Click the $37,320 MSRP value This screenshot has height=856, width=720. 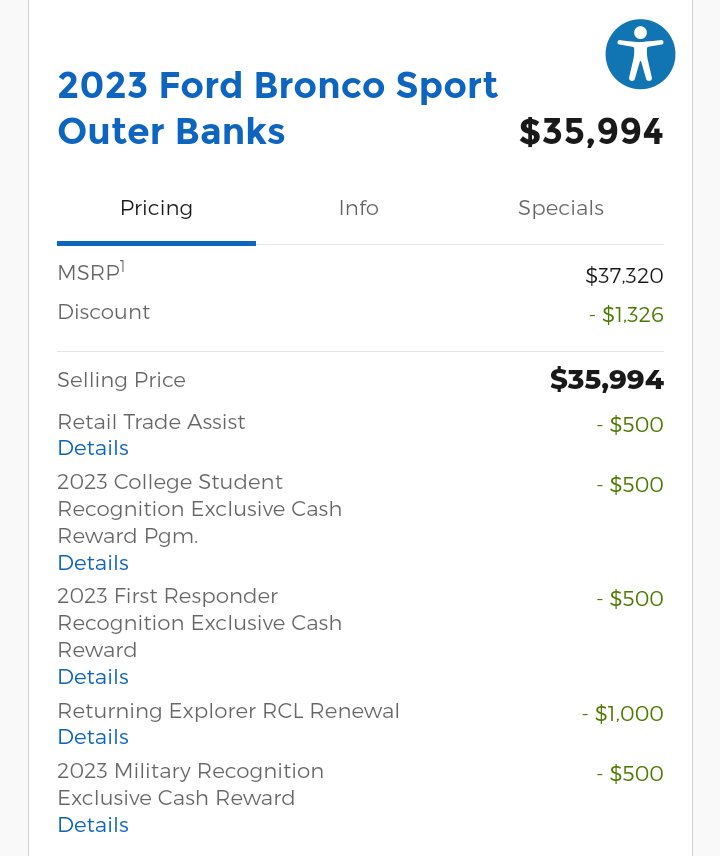[x=624, y=276]
